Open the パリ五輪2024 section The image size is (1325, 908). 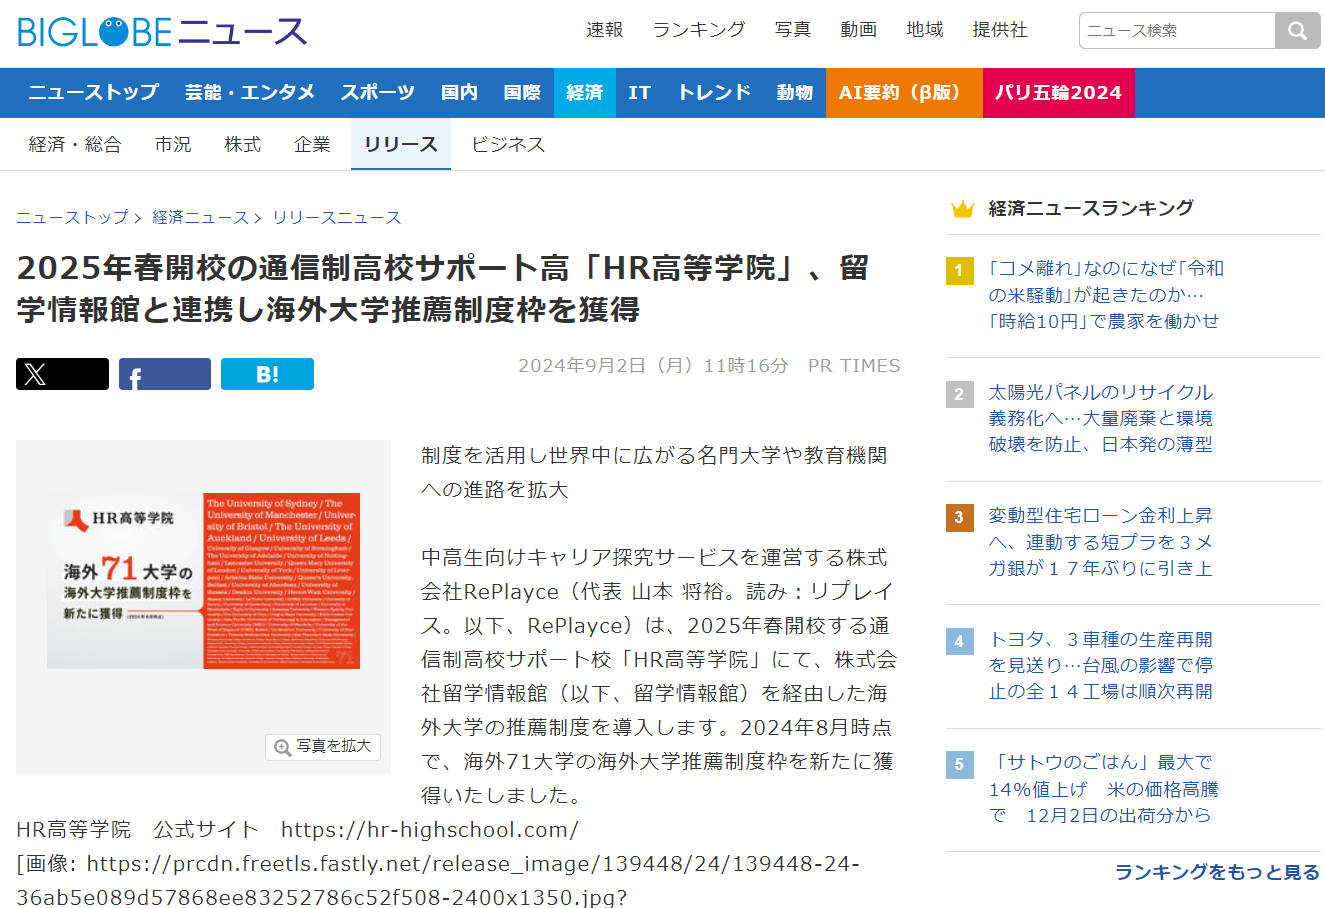(1059, 93)
